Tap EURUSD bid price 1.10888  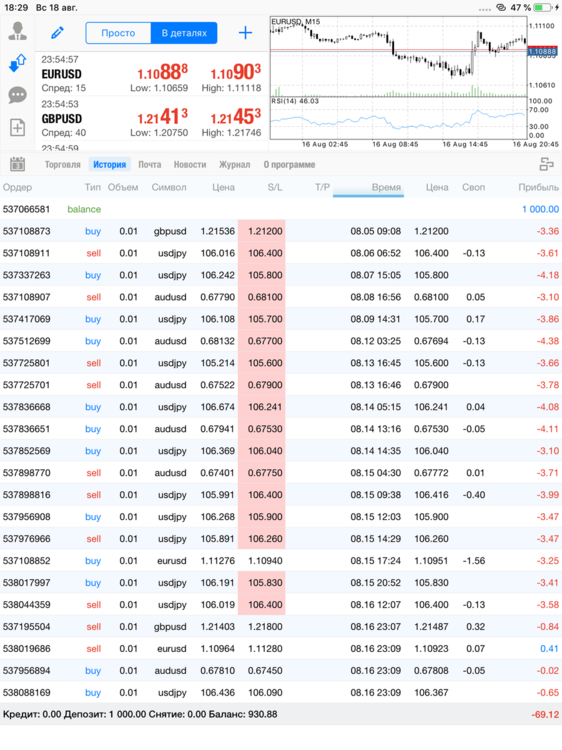(x=163, y=72)
